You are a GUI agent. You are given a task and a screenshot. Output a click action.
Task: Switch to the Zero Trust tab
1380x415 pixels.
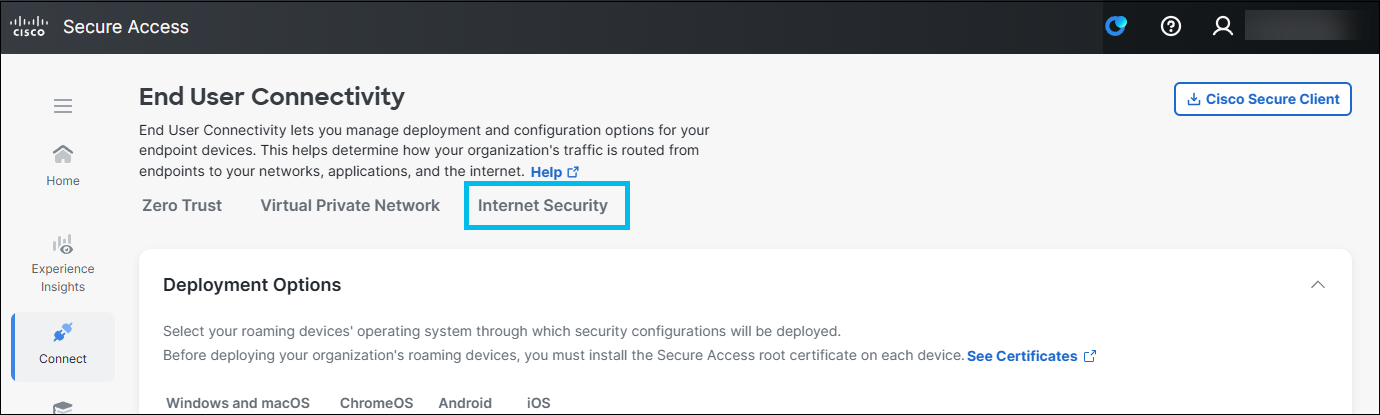click(x=182, y=205)
